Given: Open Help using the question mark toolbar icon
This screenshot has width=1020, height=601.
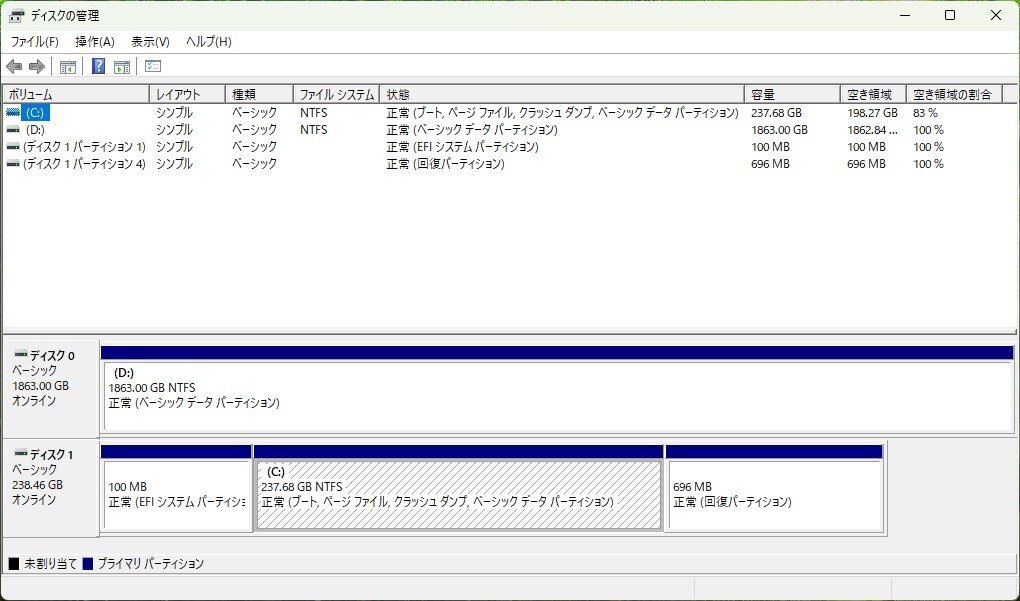Looking at the screenshot, I should pos(98,66).
